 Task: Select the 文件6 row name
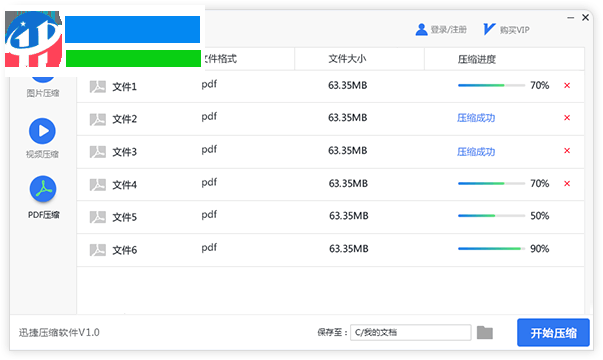click(124, 250)
